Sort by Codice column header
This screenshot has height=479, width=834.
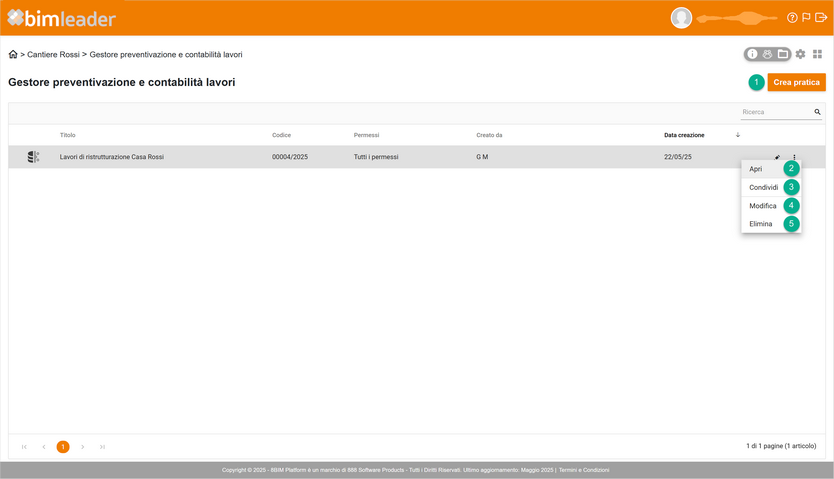(281, 135)
